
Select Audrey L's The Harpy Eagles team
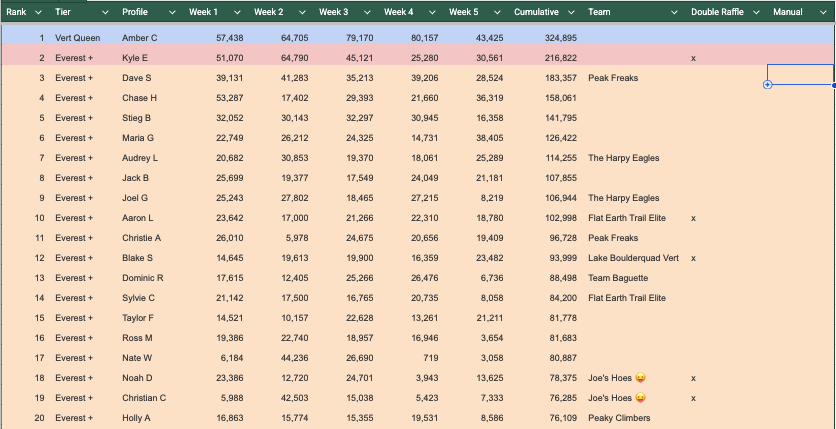(624, 158)
